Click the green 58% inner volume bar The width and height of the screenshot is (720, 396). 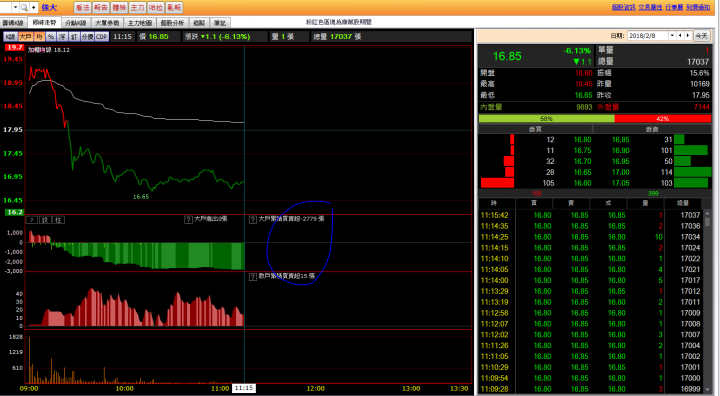(x=546, y=119)
